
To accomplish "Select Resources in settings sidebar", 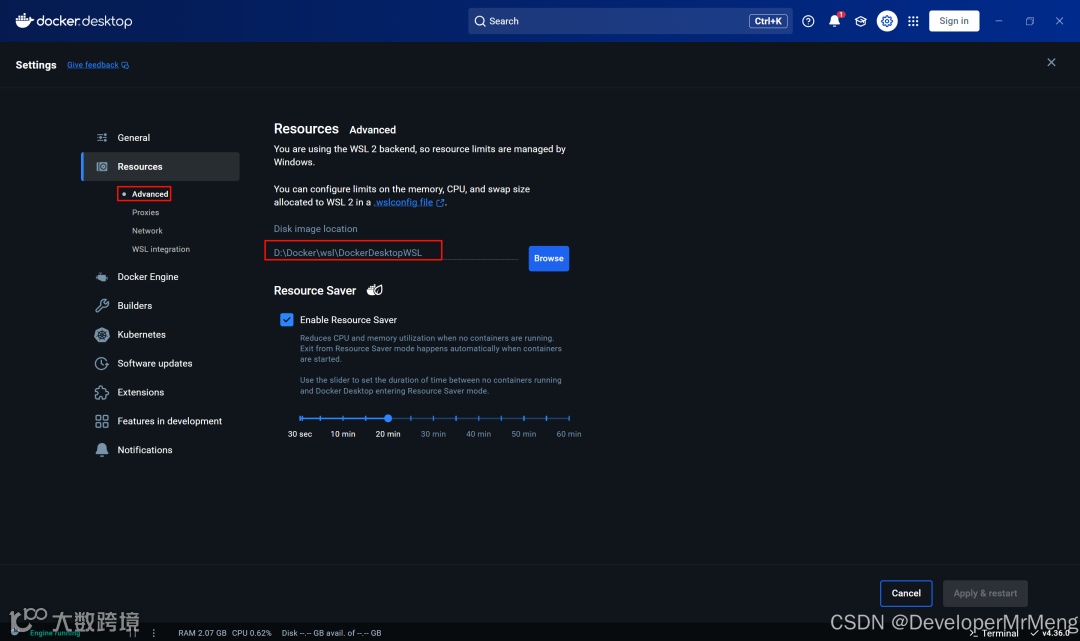I will tap(160, 167).
